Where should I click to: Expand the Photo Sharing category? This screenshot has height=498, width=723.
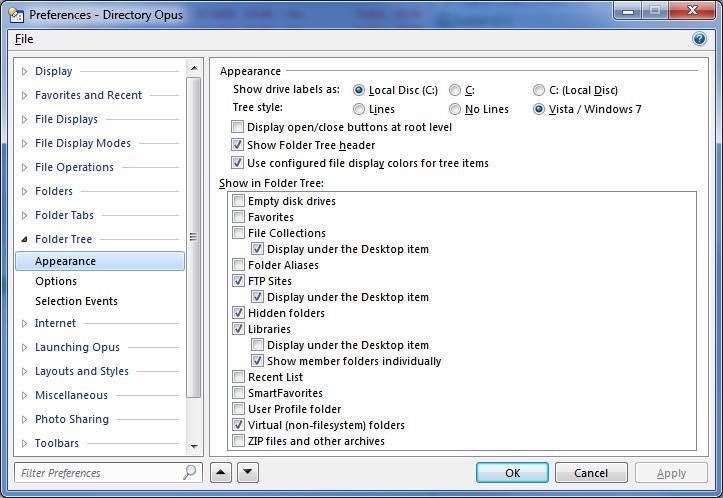(25, 419)
